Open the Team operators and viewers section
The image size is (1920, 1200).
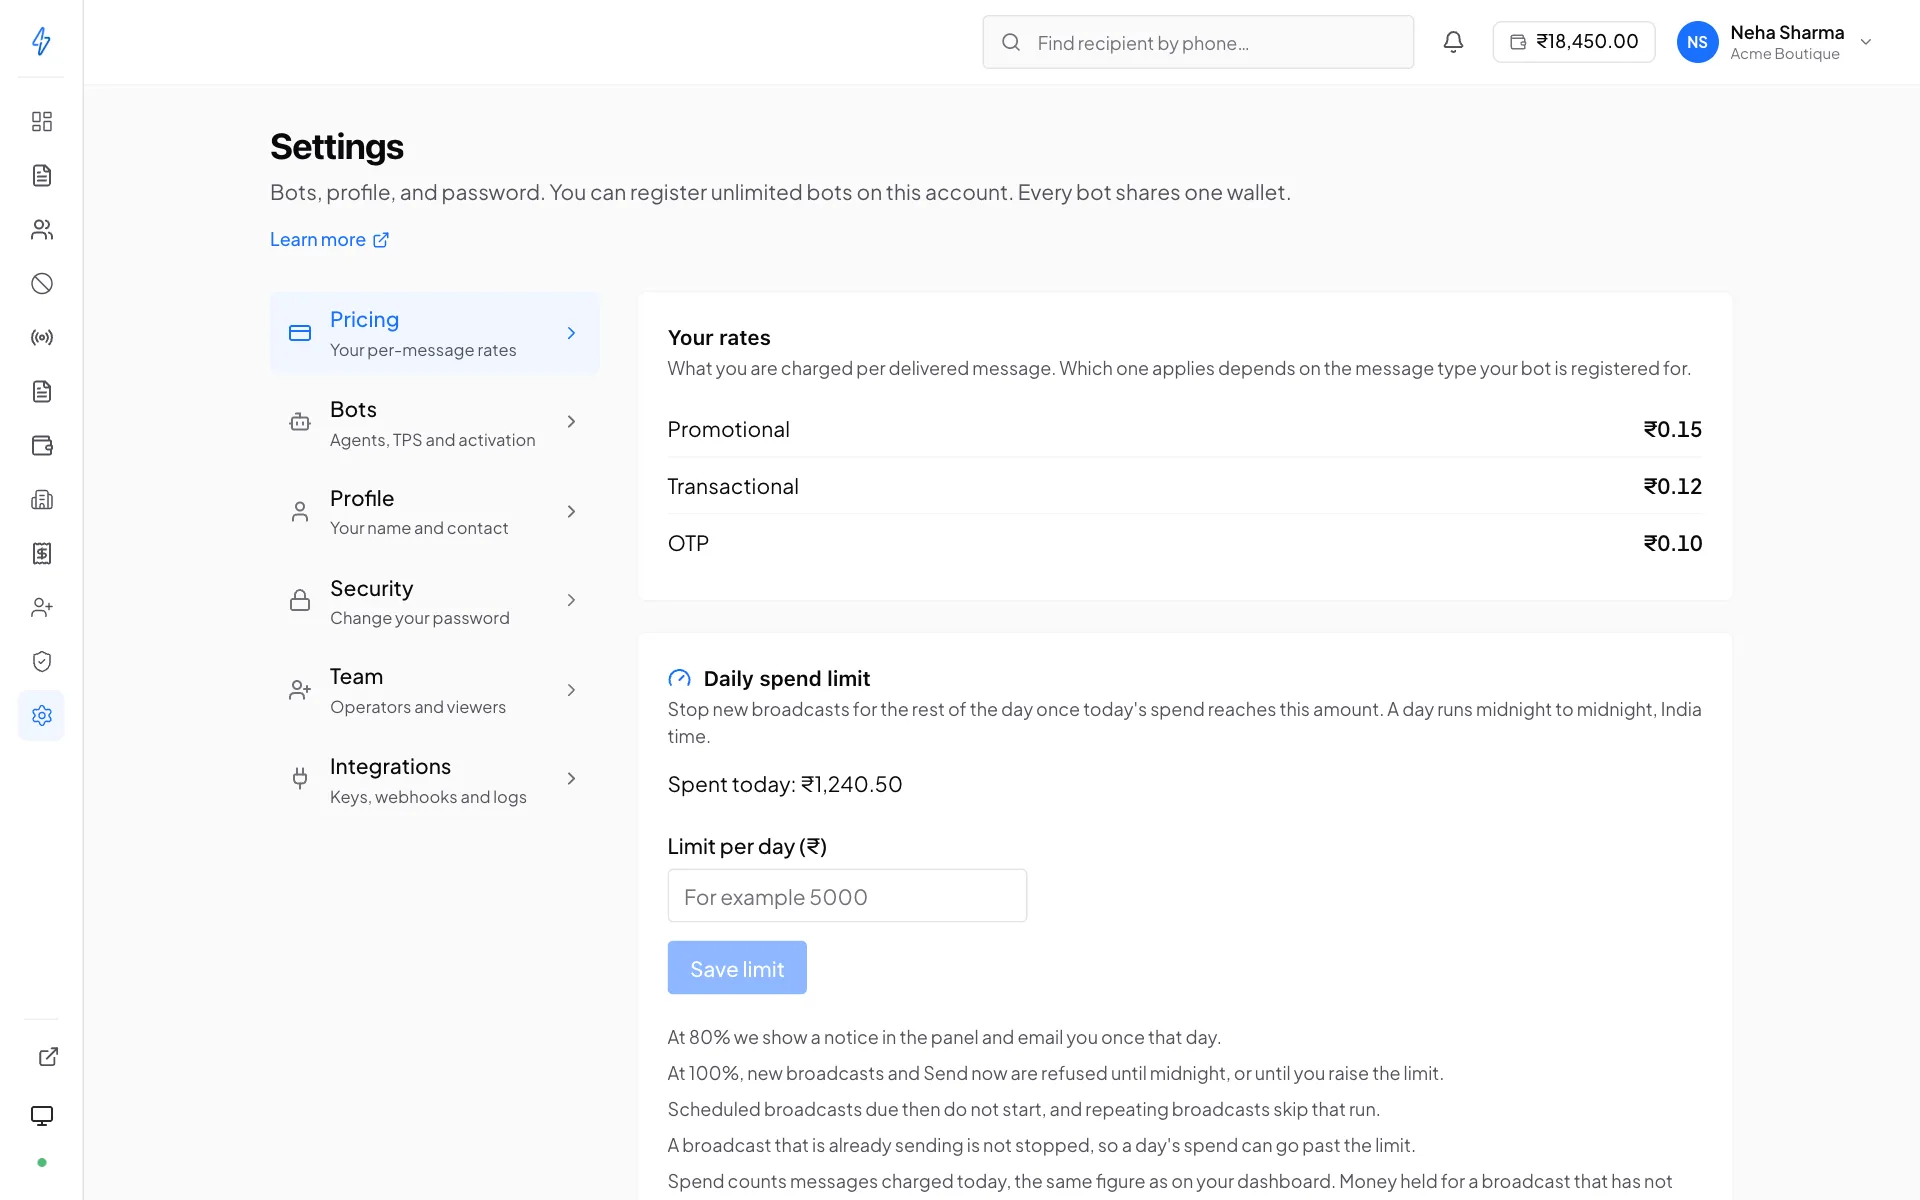tap(434, 691)
